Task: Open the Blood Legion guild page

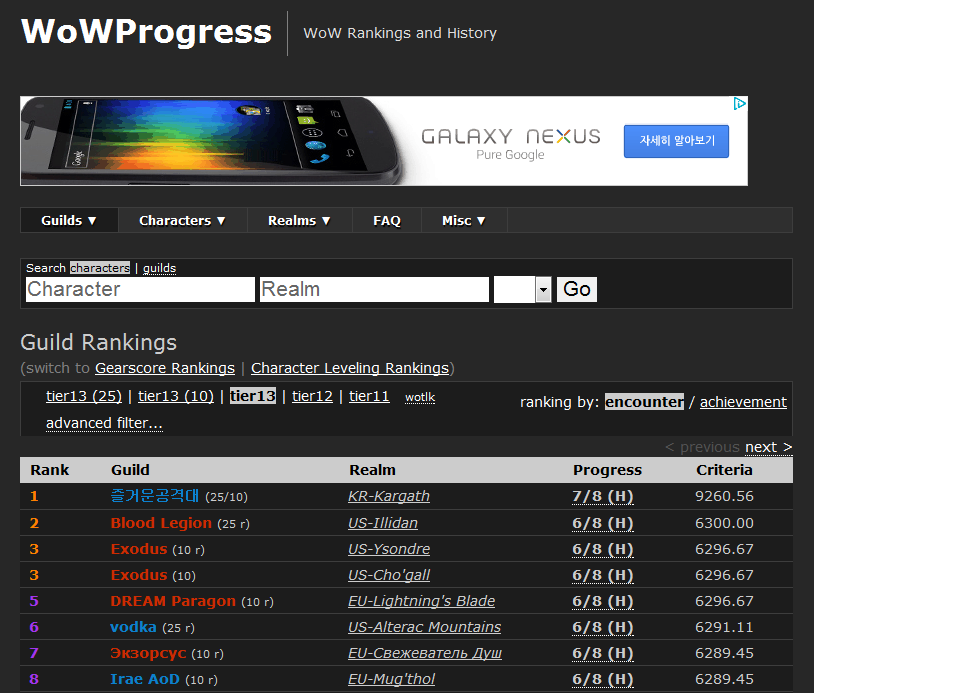Action: pos(161,523)
